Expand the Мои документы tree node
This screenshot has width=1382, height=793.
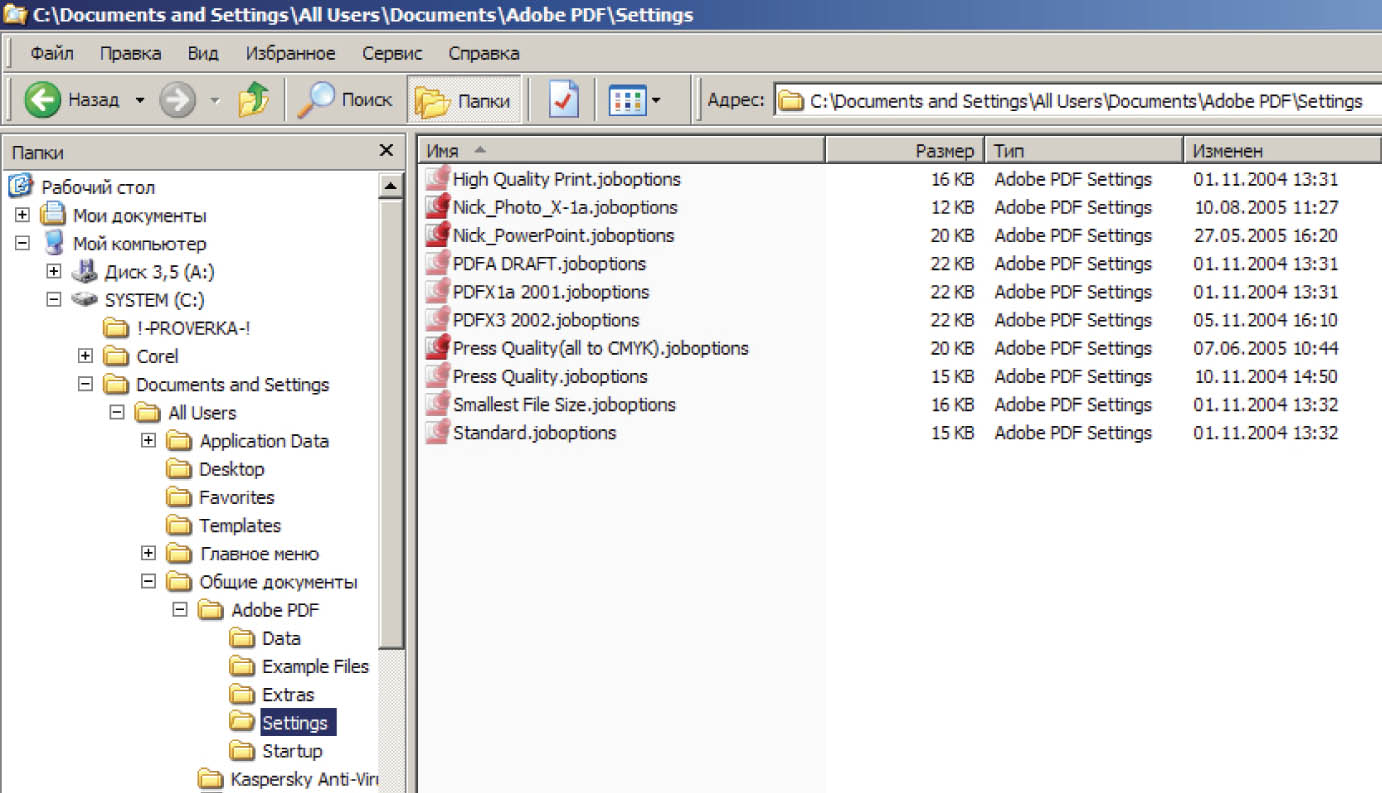(22, 215)
